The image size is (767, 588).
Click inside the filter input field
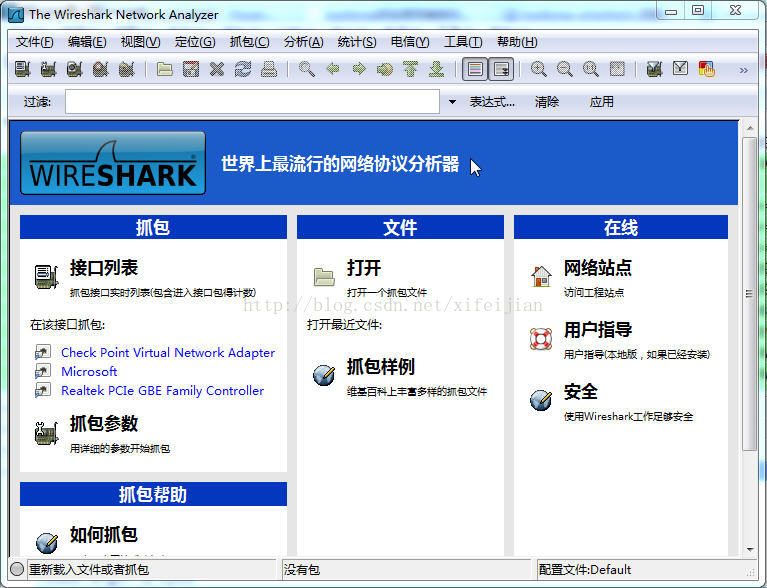[252, 101]
